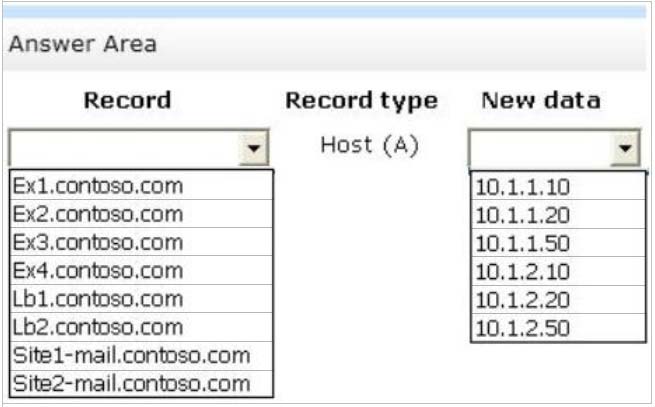This screenshot has height=407, width=655.
Task: Select Lb2.contoso.com record option
Action: pos(141,327)
